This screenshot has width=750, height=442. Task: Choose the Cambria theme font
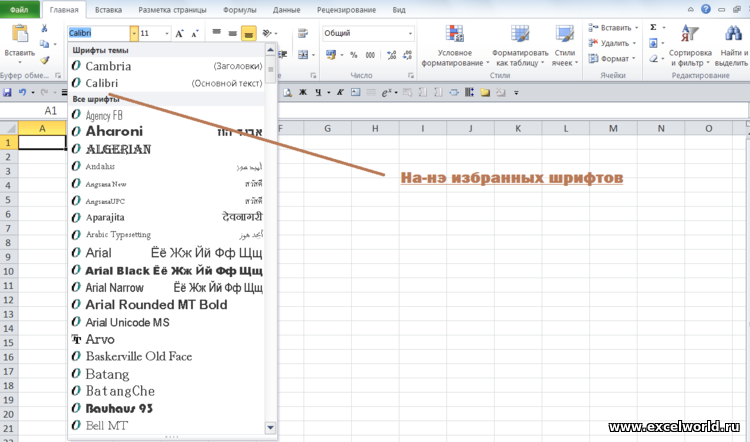tap(166, 66)
